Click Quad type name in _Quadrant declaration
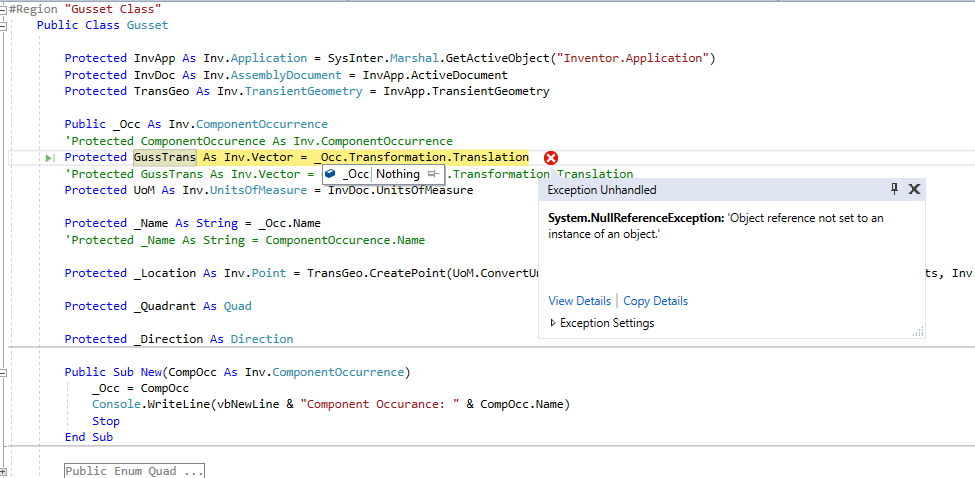975x478 pixels. coord(238,306)
